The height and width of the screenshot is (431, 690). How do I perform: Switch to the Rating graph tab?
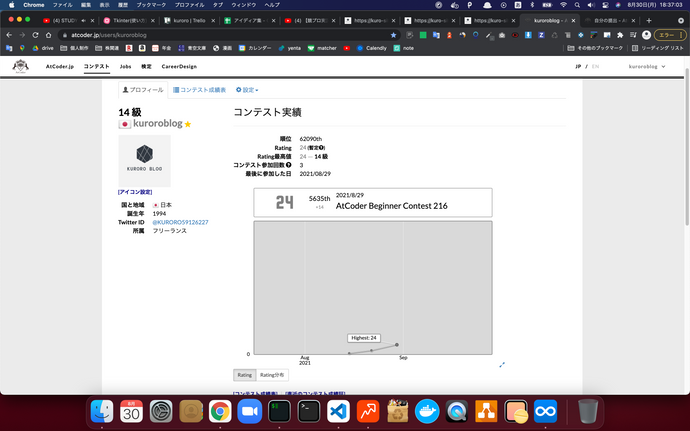[245, 375]
